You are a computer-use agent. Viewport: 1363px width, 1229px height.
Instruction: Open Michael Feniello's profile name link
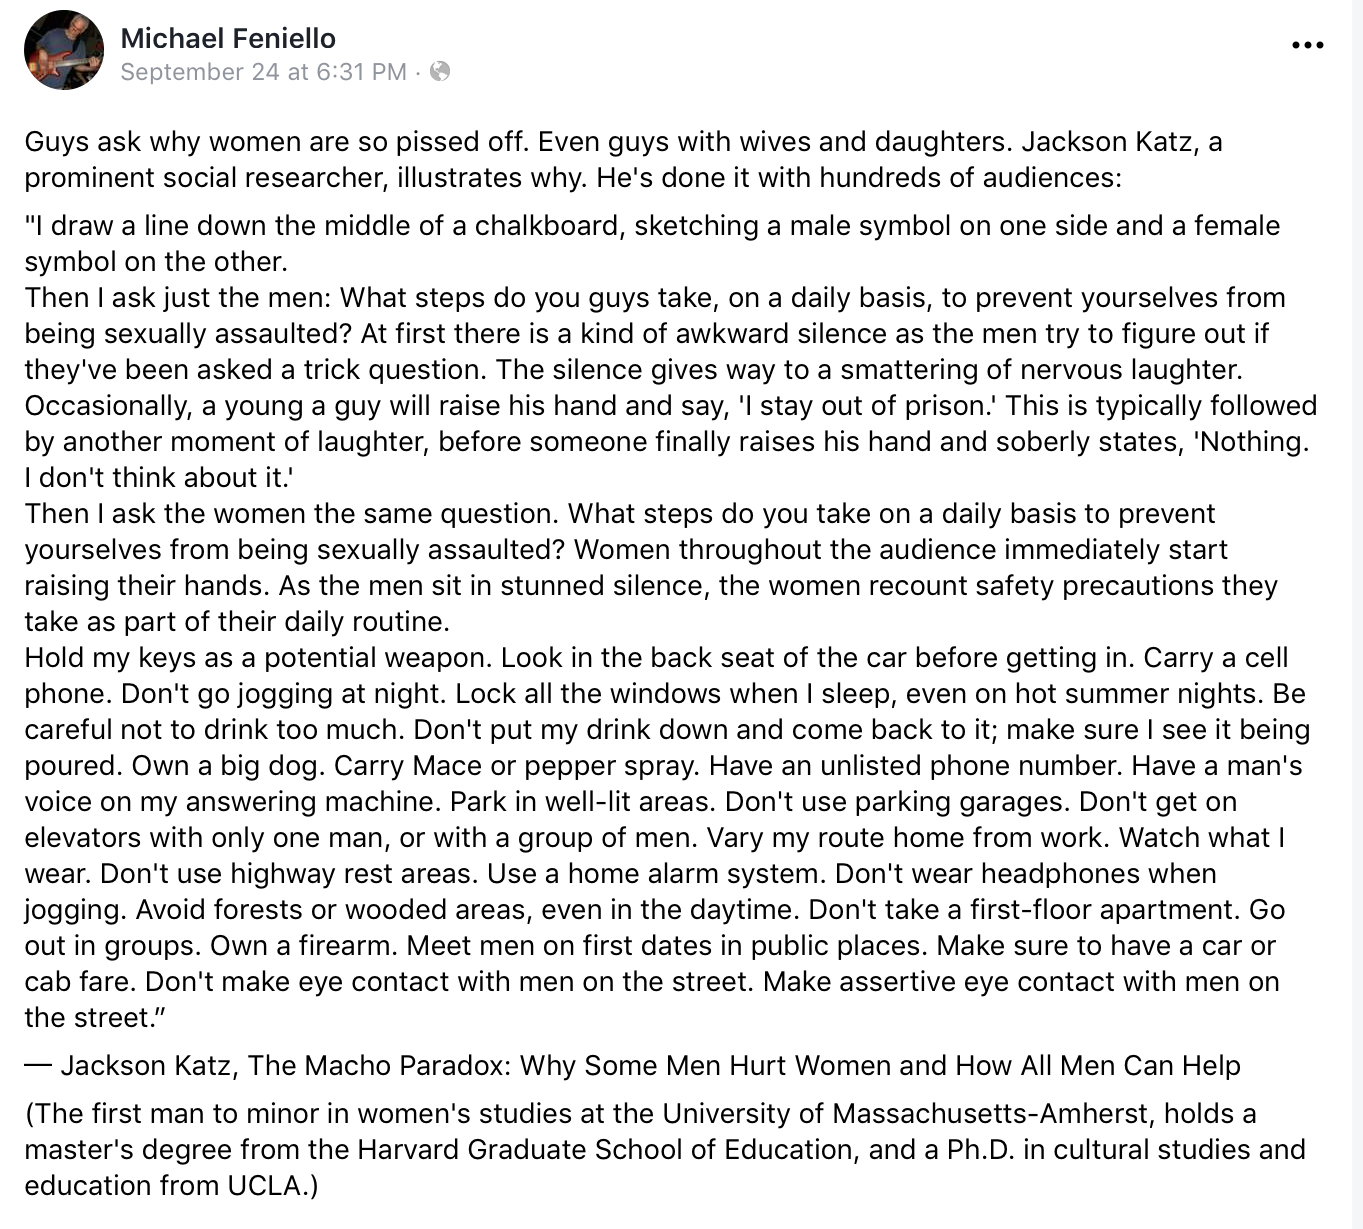pos(228,38)
